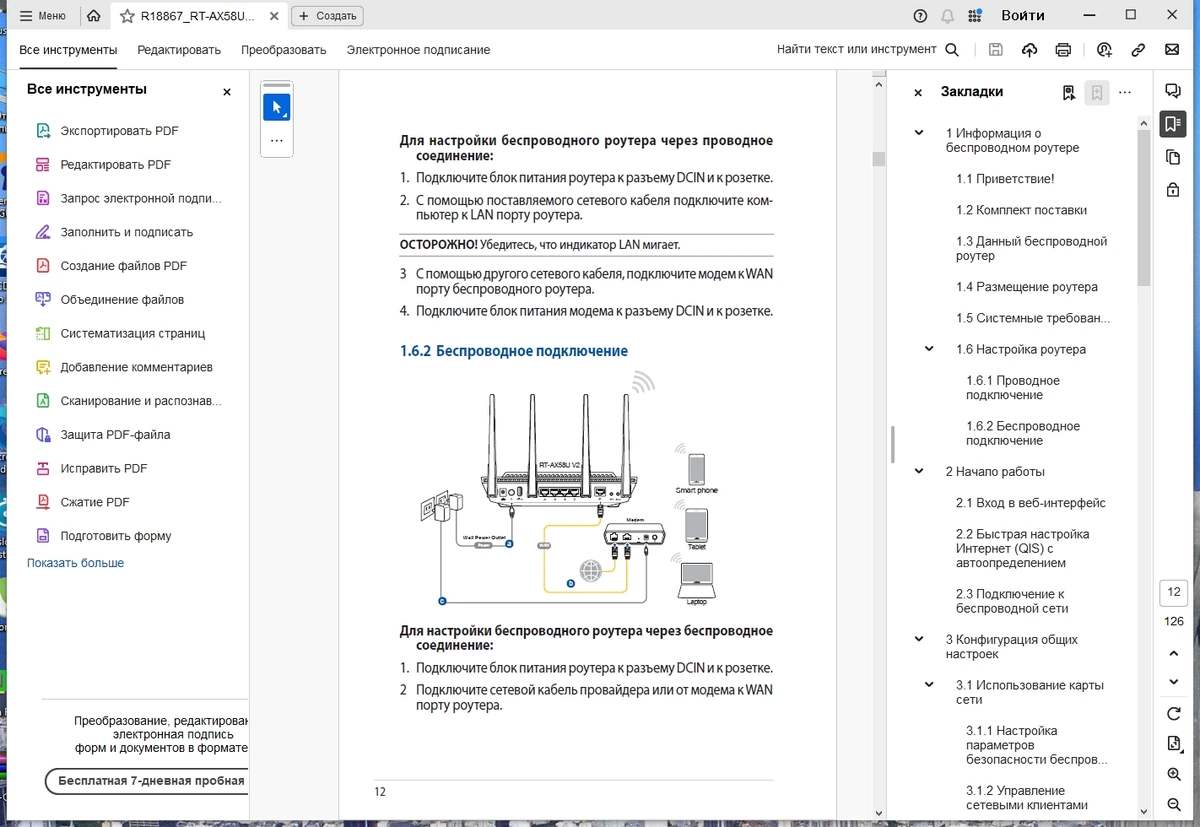Toggle the add bookmark icon in Закладки panel
Screen dimensions: 1200x827
(1097, 93)
